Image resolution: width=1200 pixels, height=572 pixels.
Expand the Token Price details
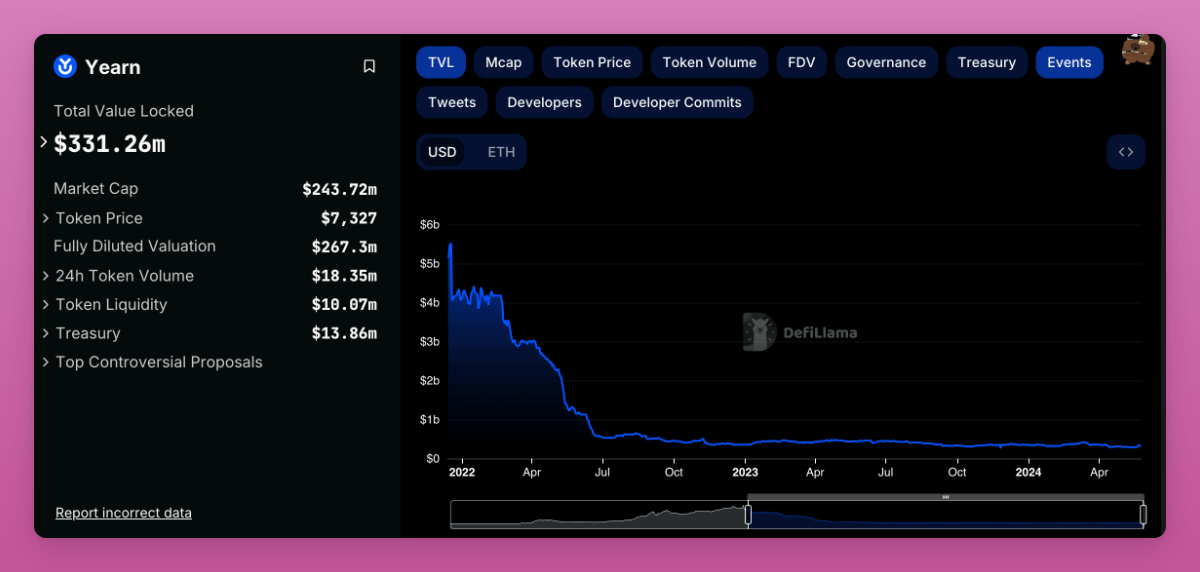tap(46, 218)
